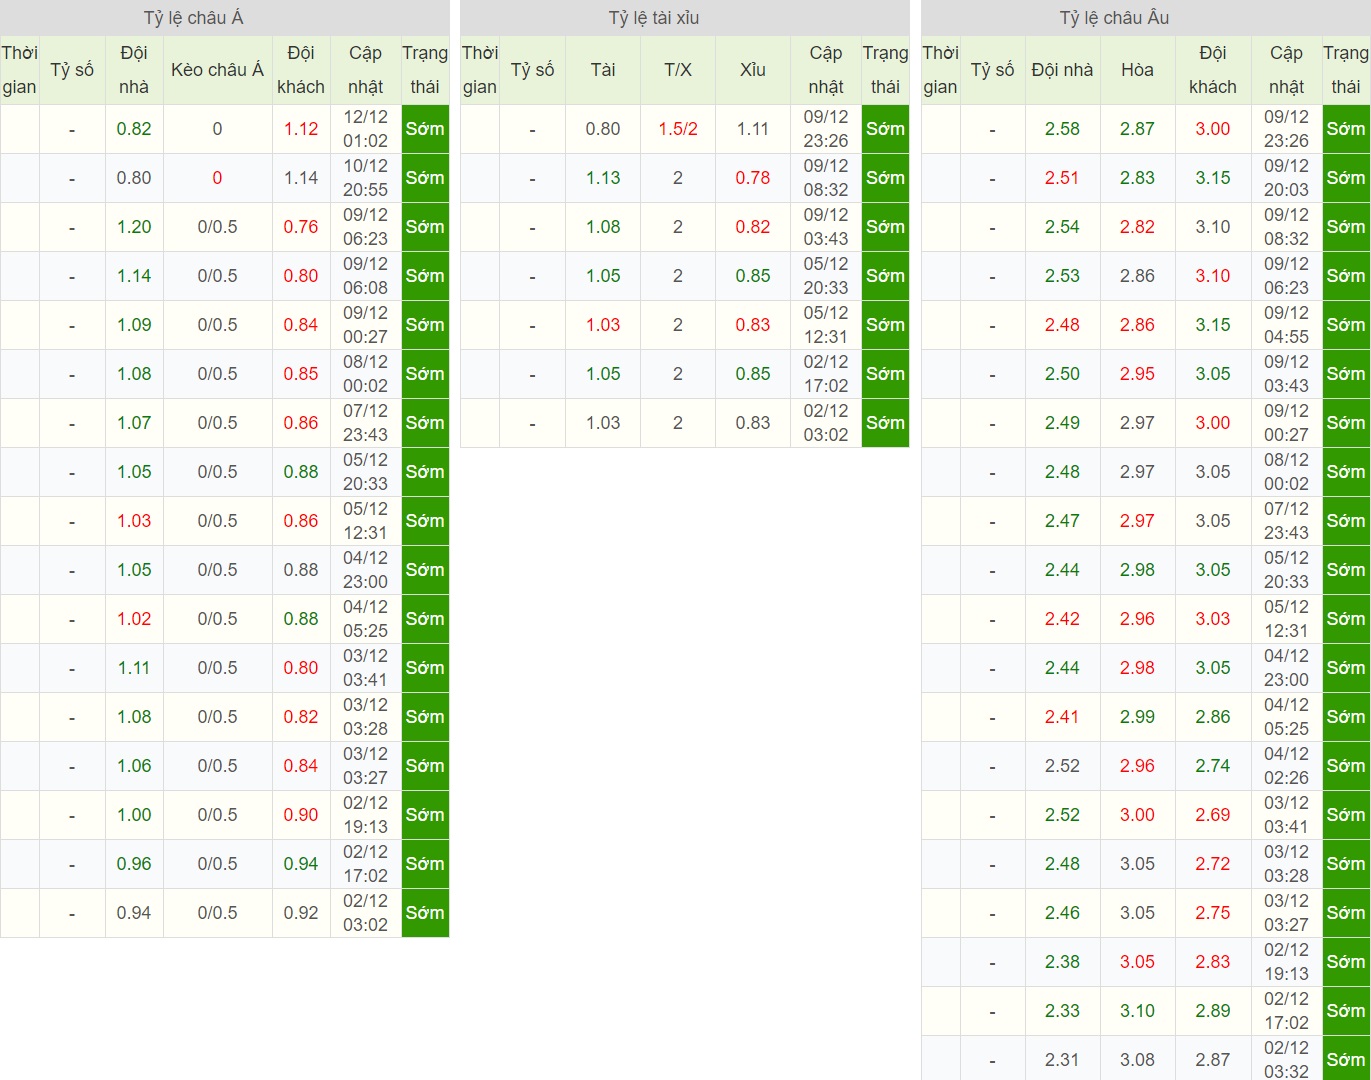Click the 1.07 home odds value
The image size is (1371, 1080).
click(134, 423)
